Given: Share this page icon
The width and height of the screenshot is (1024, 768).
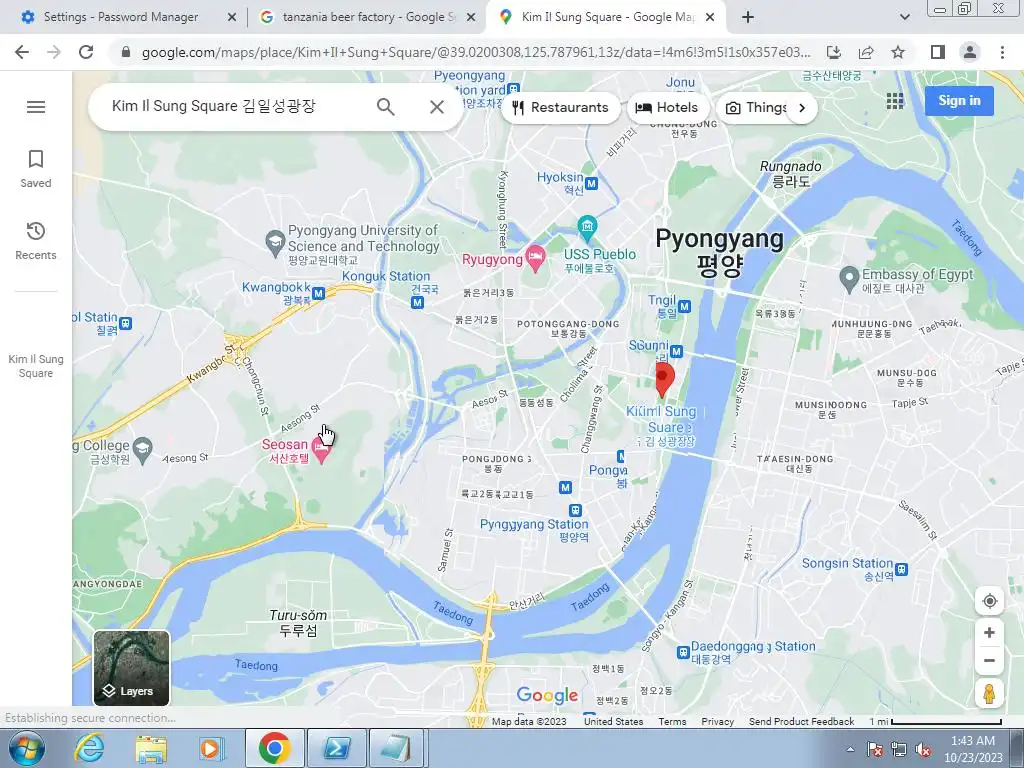Looking at the screenshot, I should click(866, 52).
